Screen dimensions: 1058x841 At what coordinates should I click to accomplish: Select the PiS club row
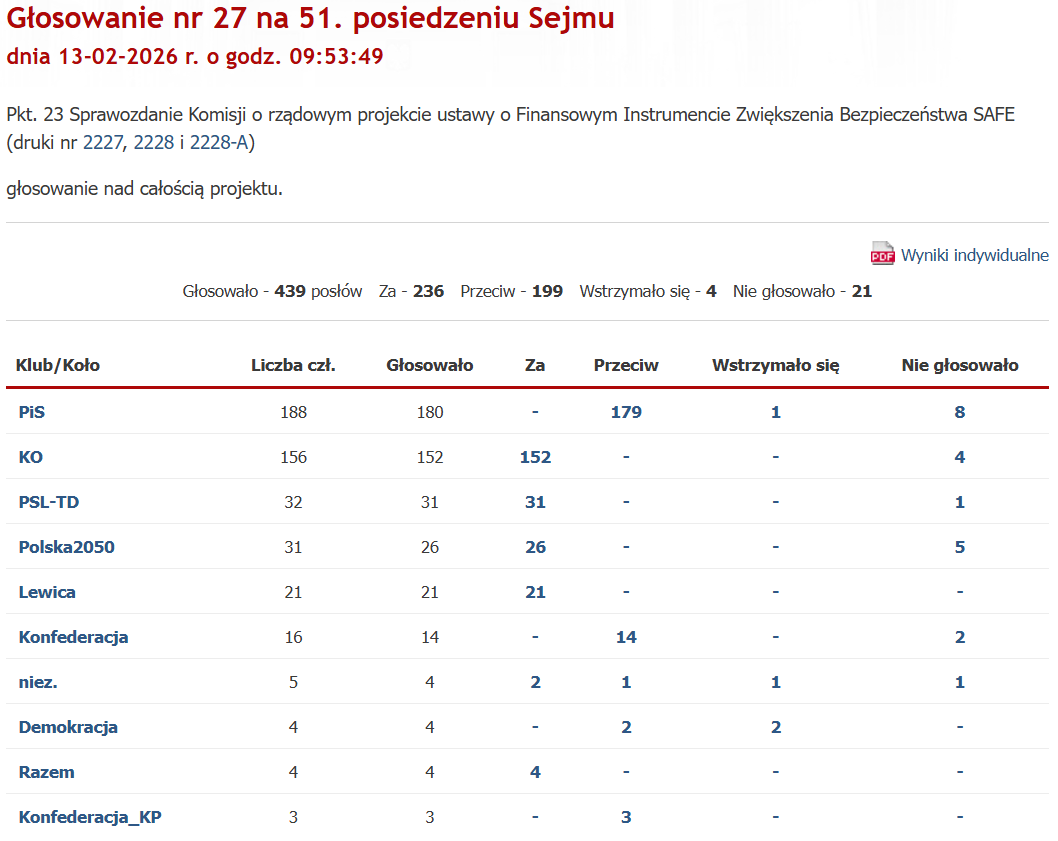pos(32,411)
